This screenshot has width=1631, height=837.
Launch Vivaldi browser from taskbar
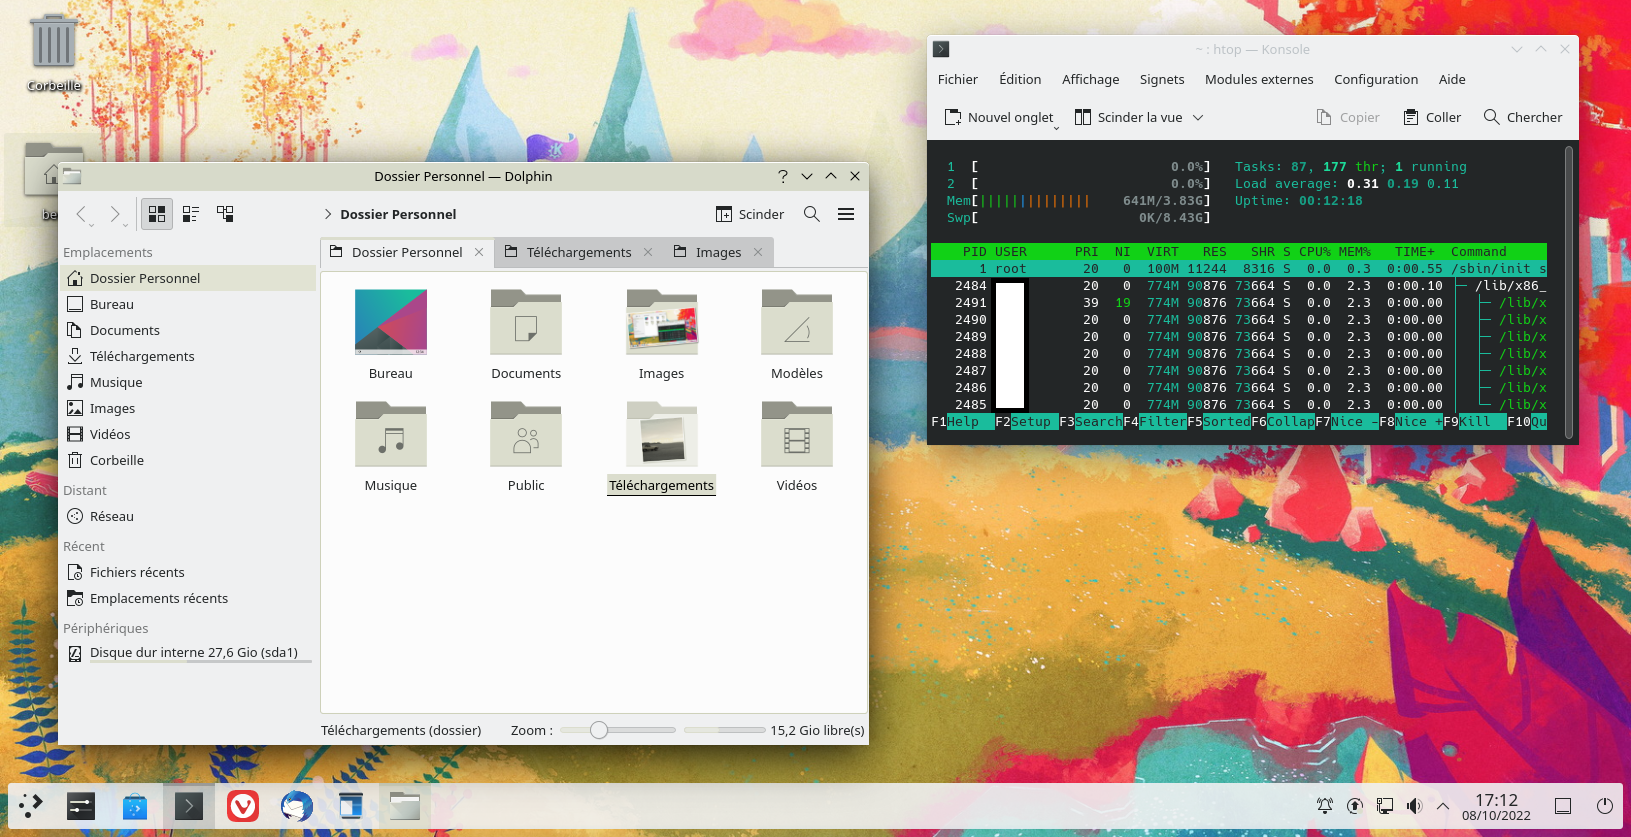coord(243,806)
